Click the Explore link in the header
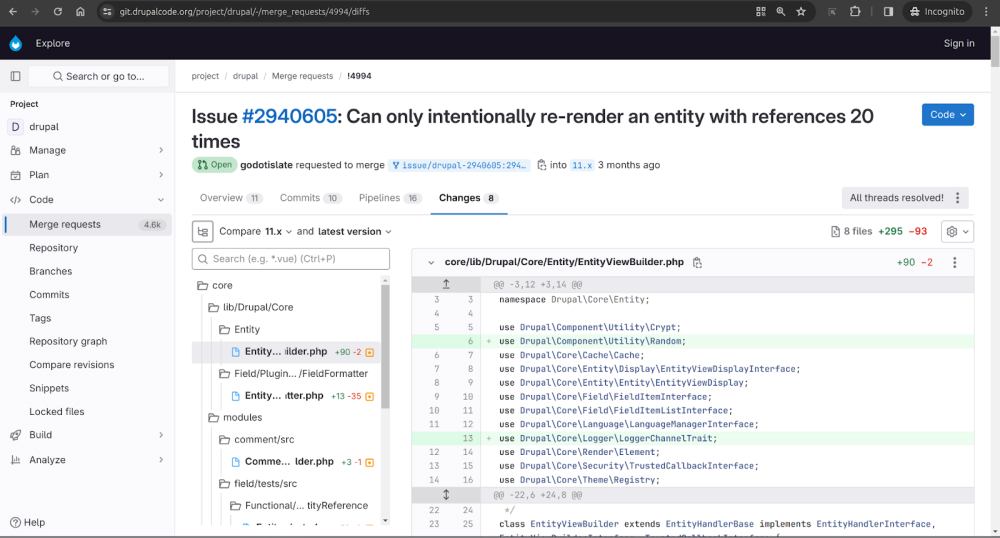 [x=52, y=43]
